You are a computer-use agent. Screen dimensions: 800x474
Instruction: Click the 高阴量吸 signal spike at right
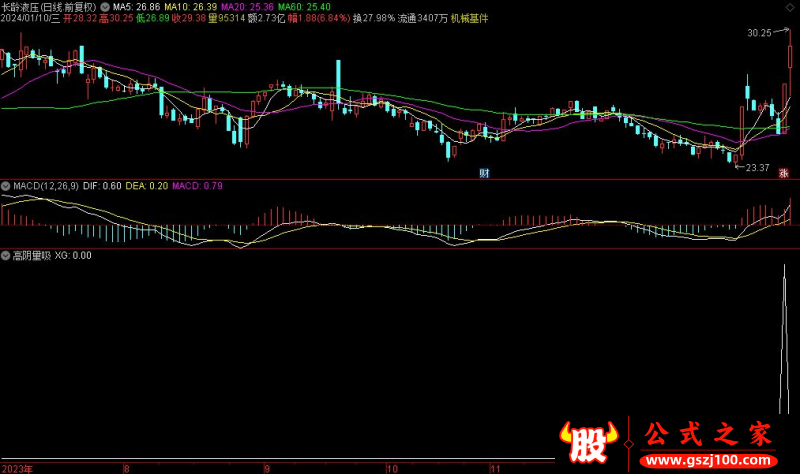pos(787,330)
